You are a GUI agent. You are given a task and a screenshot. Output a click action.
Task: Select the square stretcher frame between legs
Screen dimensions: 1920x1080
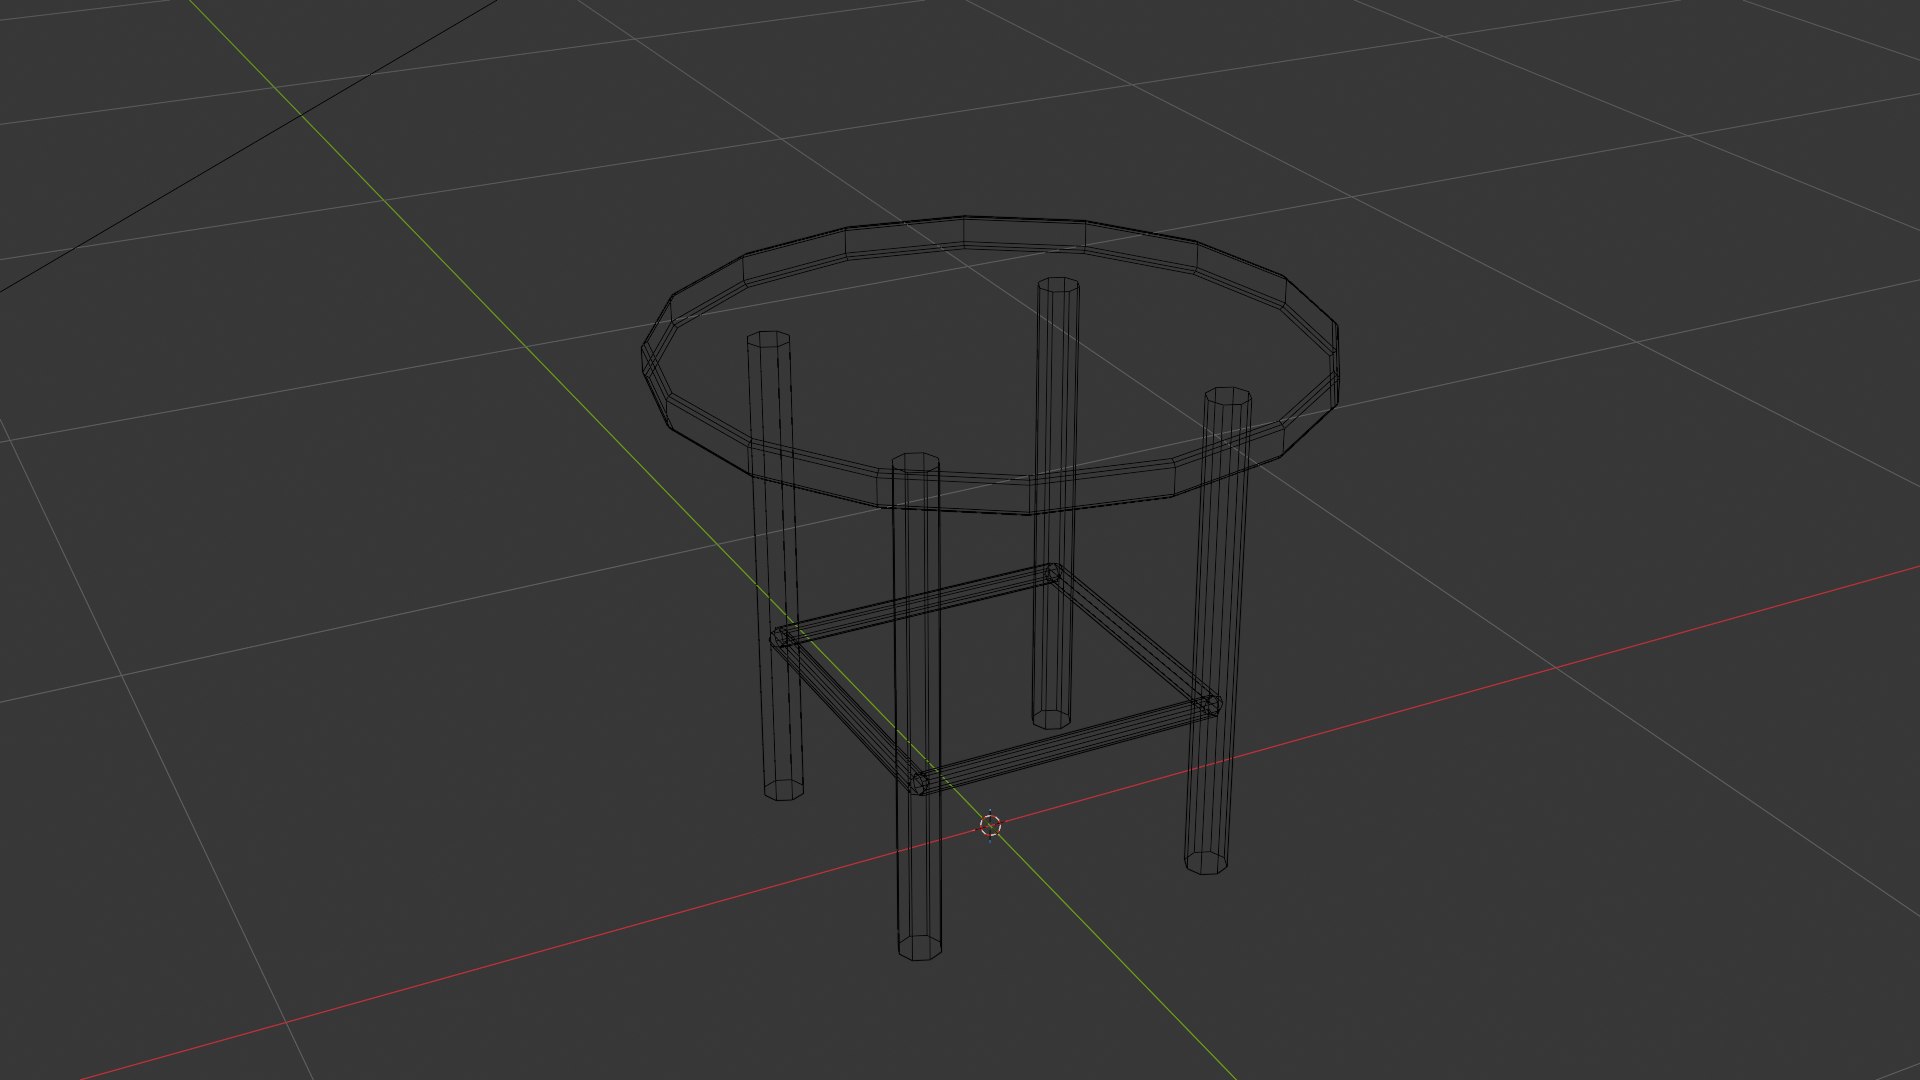[996, 679]
